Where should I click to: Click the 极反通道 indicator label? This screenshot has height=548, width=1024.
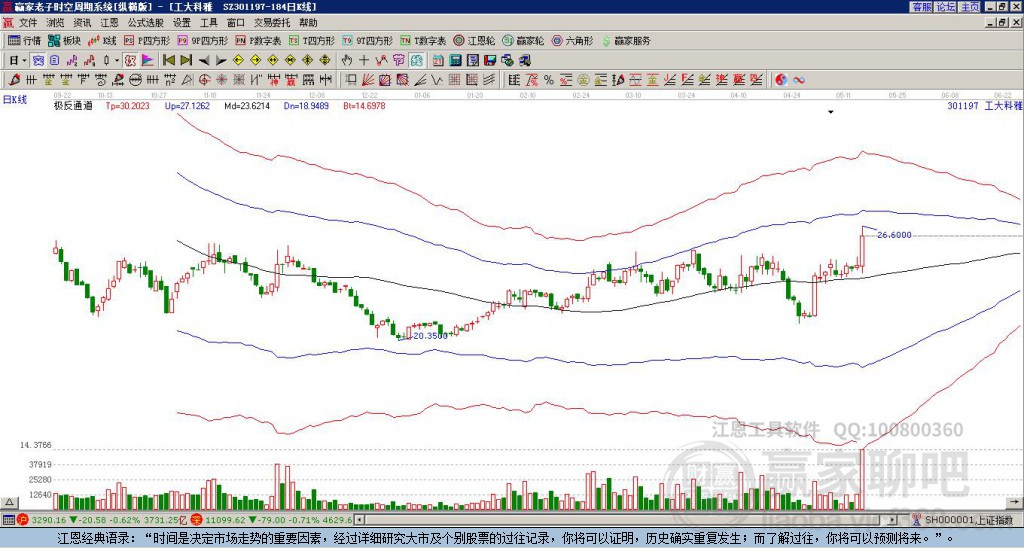point(73,105)
